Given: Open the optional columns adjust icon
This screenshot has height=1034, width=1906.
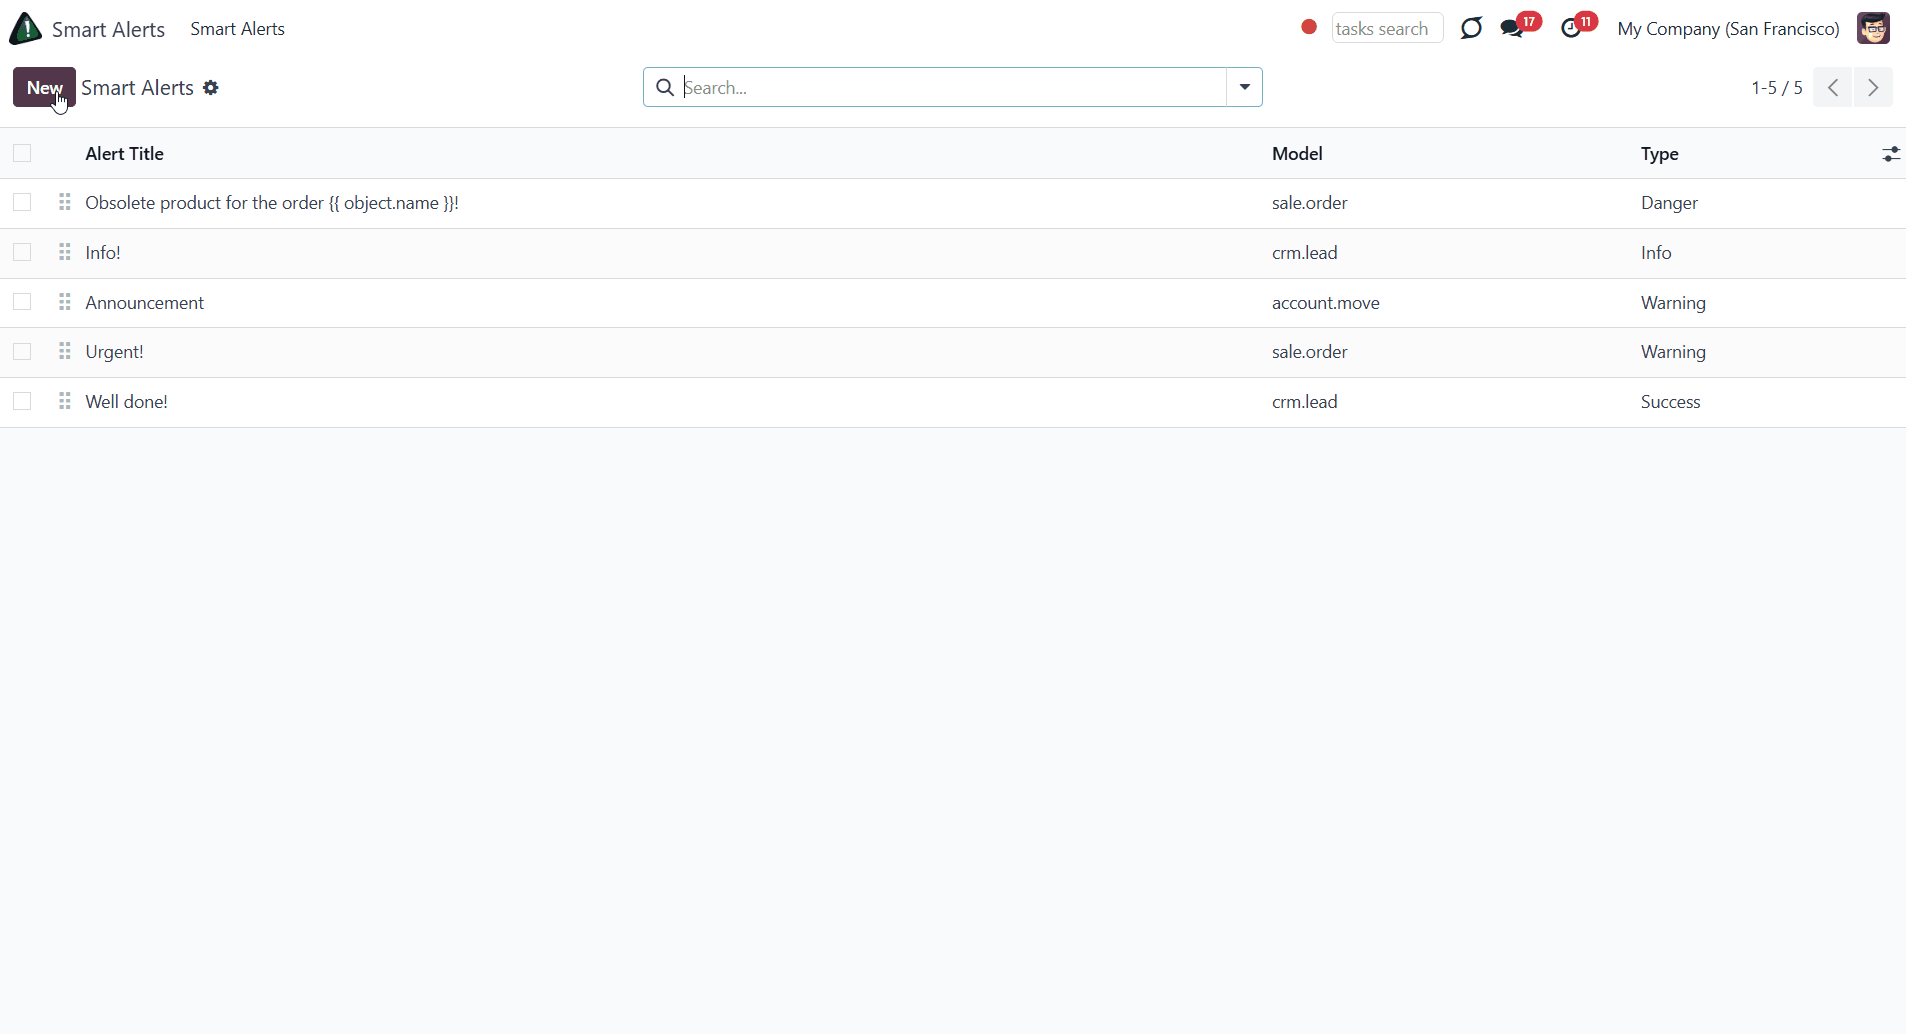Looking at the screenshot, I should 1890,154.
